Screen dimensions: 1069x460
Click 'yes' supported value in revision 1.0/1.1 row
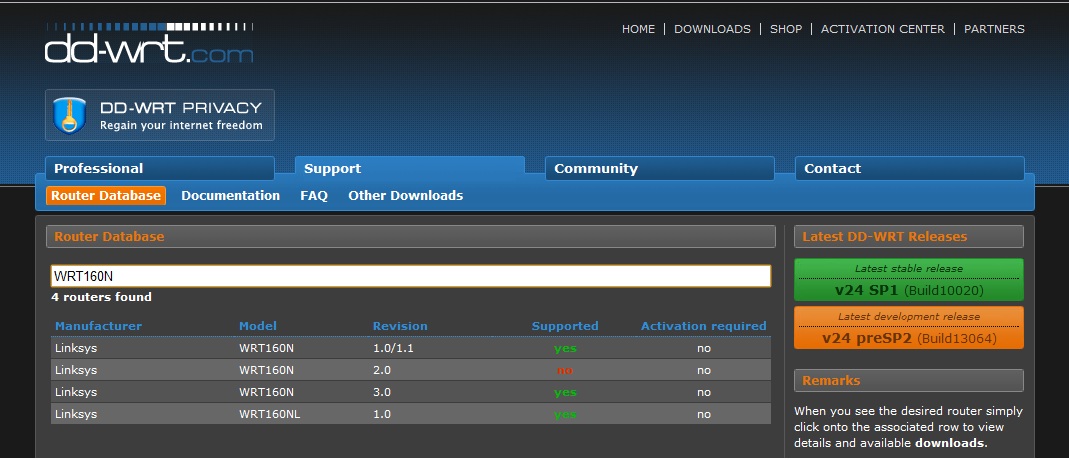tap(565, 348)
